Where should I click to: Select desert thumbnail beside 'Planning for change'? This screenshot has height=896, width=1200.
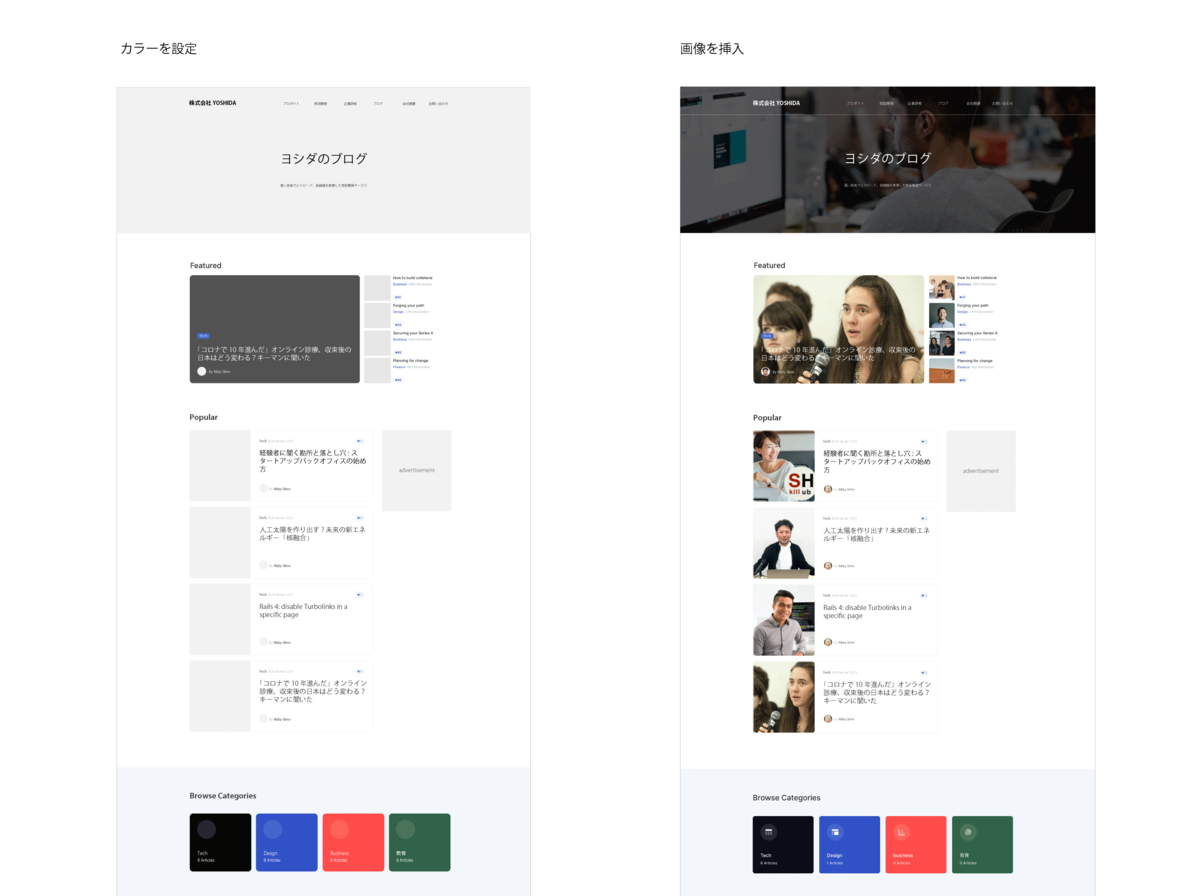[x=941, y=371]
